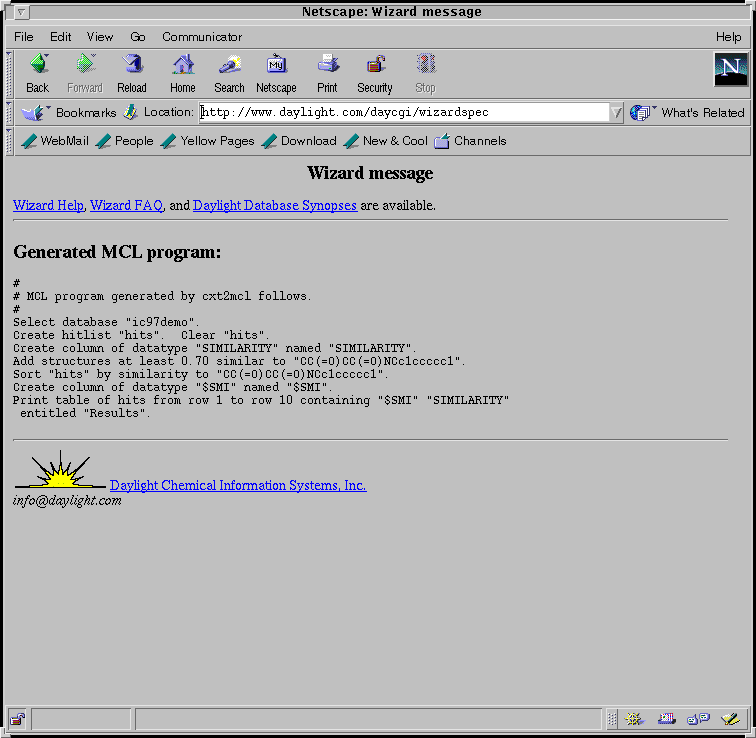The height and width of the screenshot is (738, 756).
Task: Collapse the navigation toolbar handle
Action: click(10, 72)
